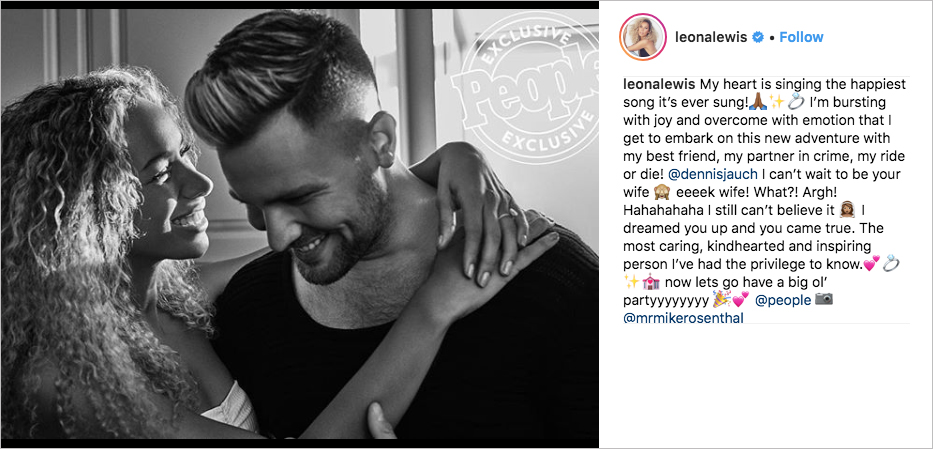
Task: Click the sparkles emoji before the church
Action: (x=631, y=282)
